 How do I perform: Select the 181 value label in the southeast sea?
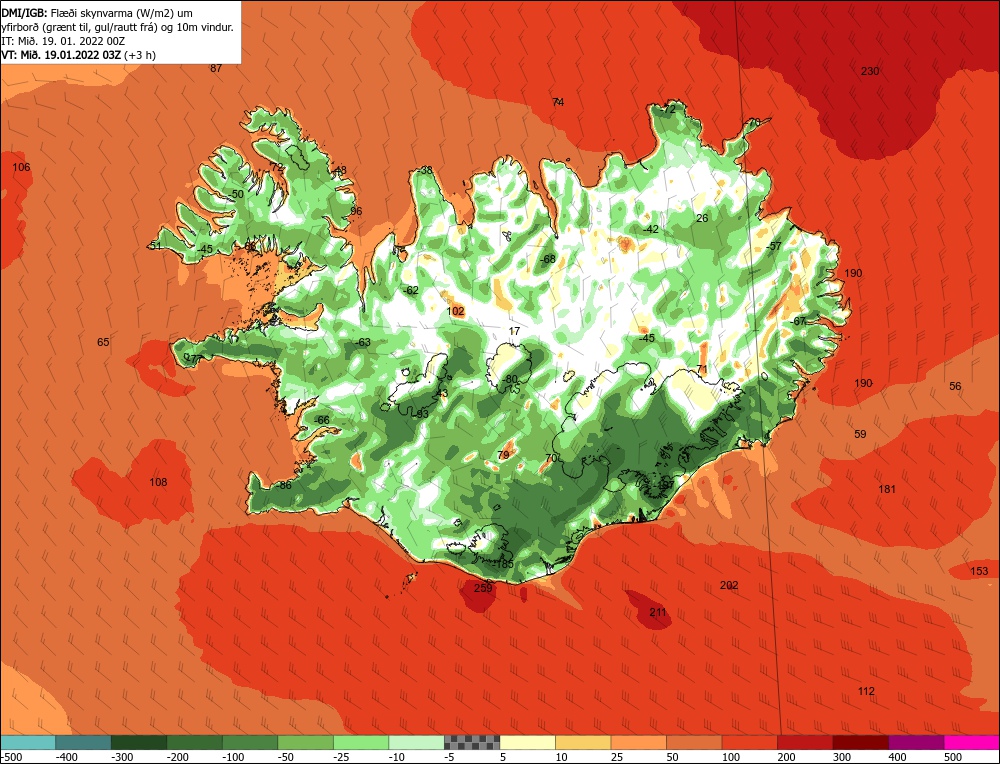coord(887,489)
